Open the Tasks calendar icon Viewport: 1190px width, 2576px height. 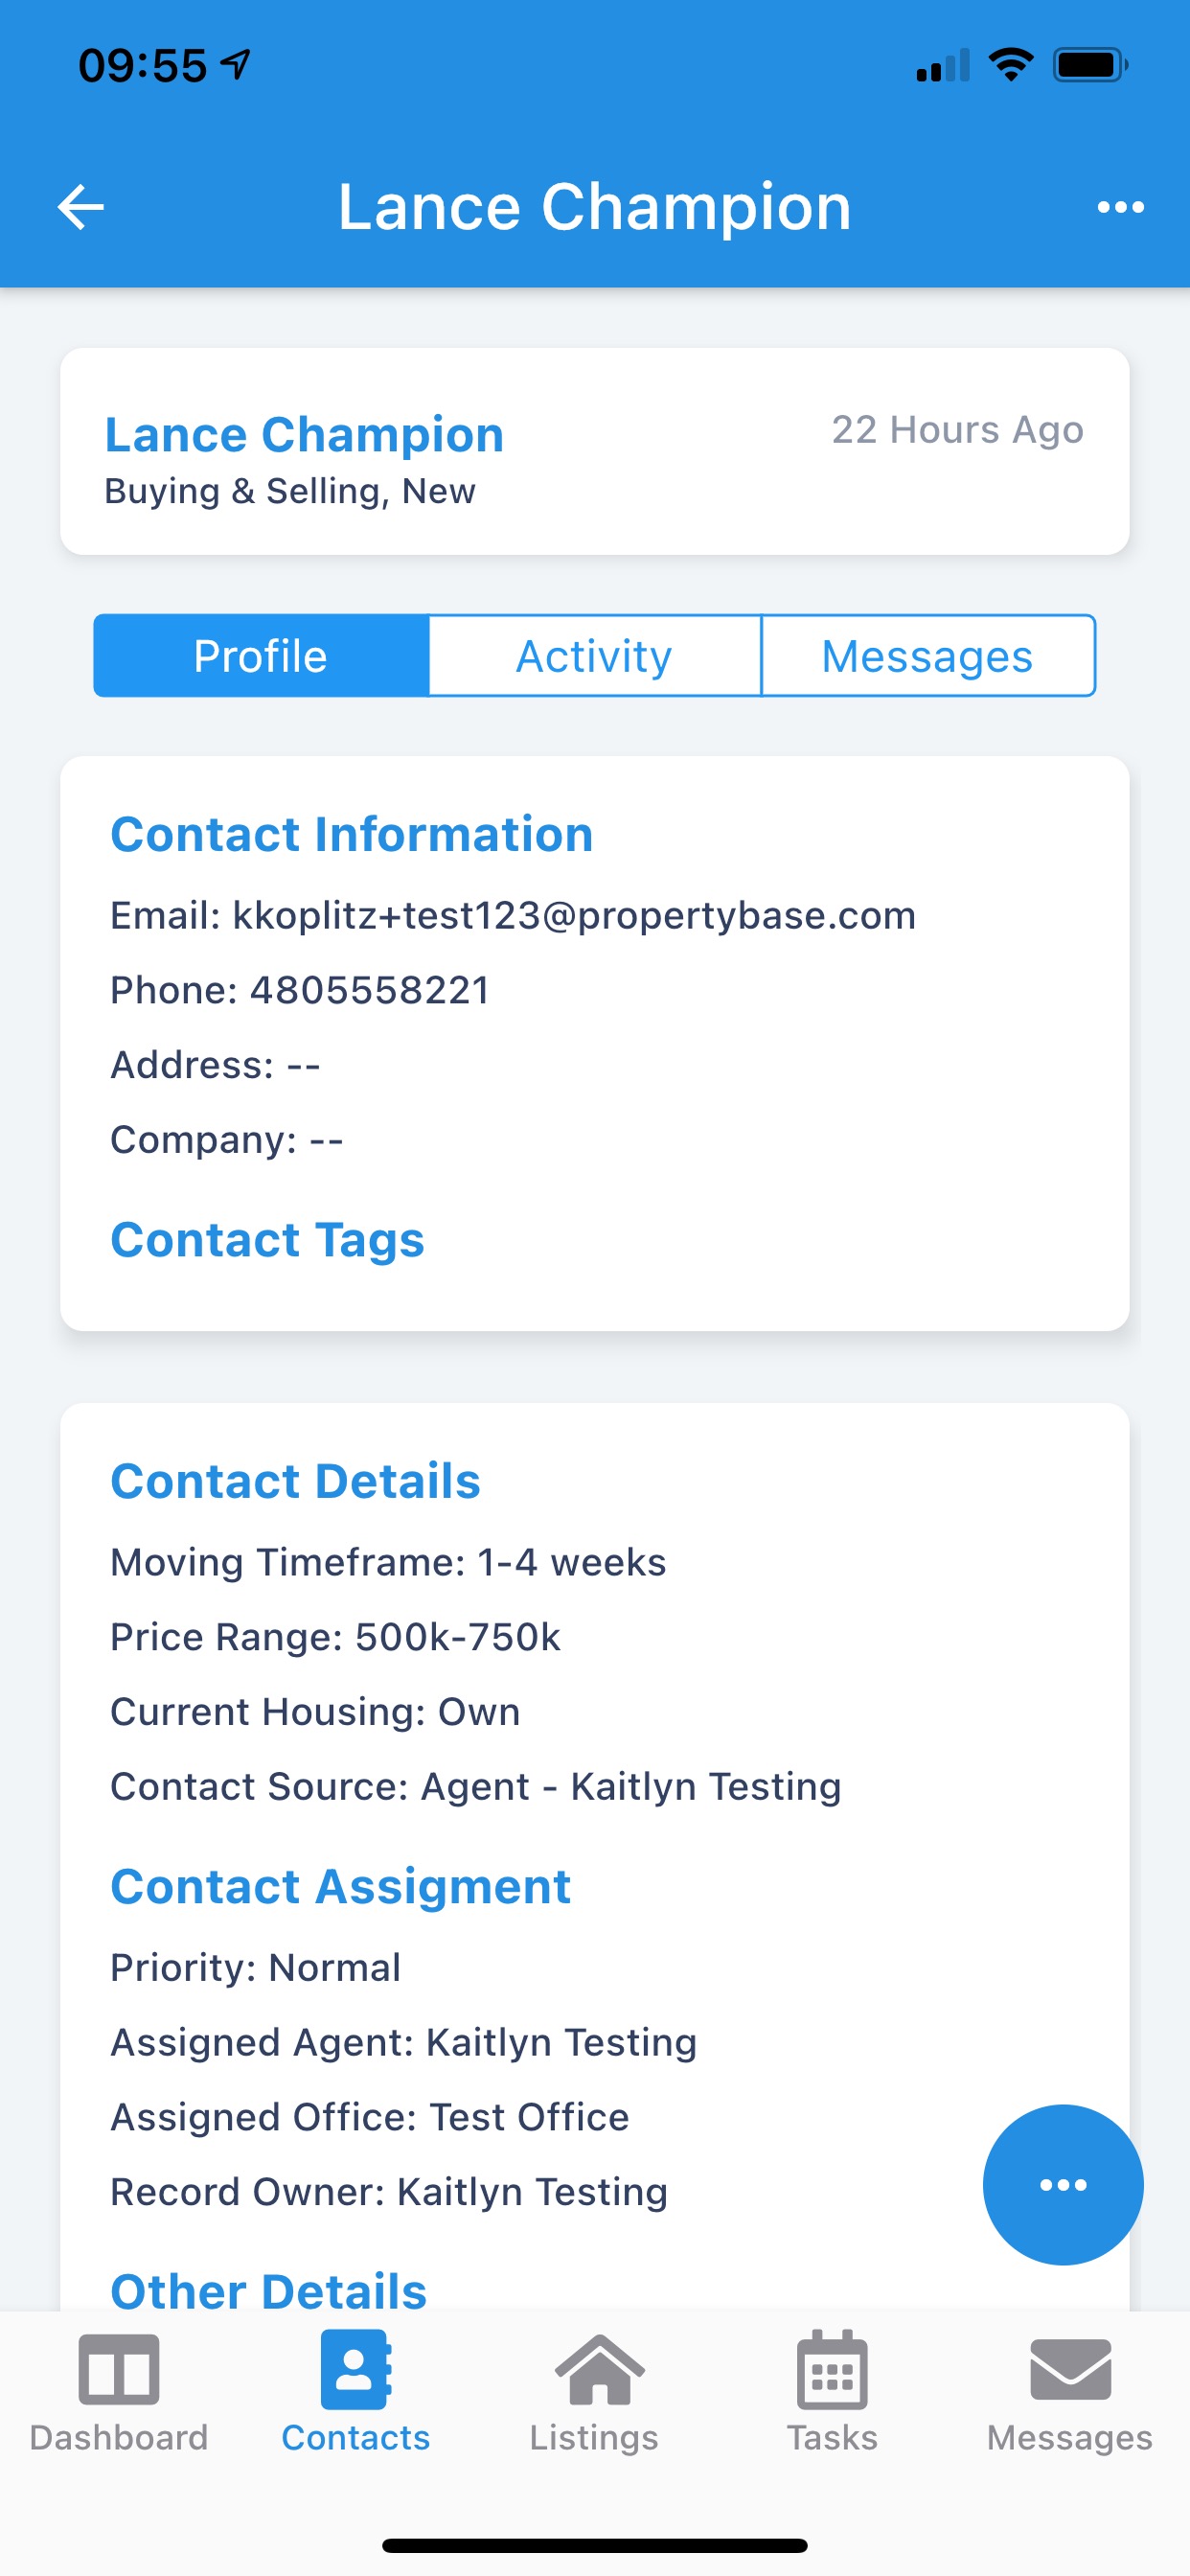pyautogui.click(x=832, y=2369)
